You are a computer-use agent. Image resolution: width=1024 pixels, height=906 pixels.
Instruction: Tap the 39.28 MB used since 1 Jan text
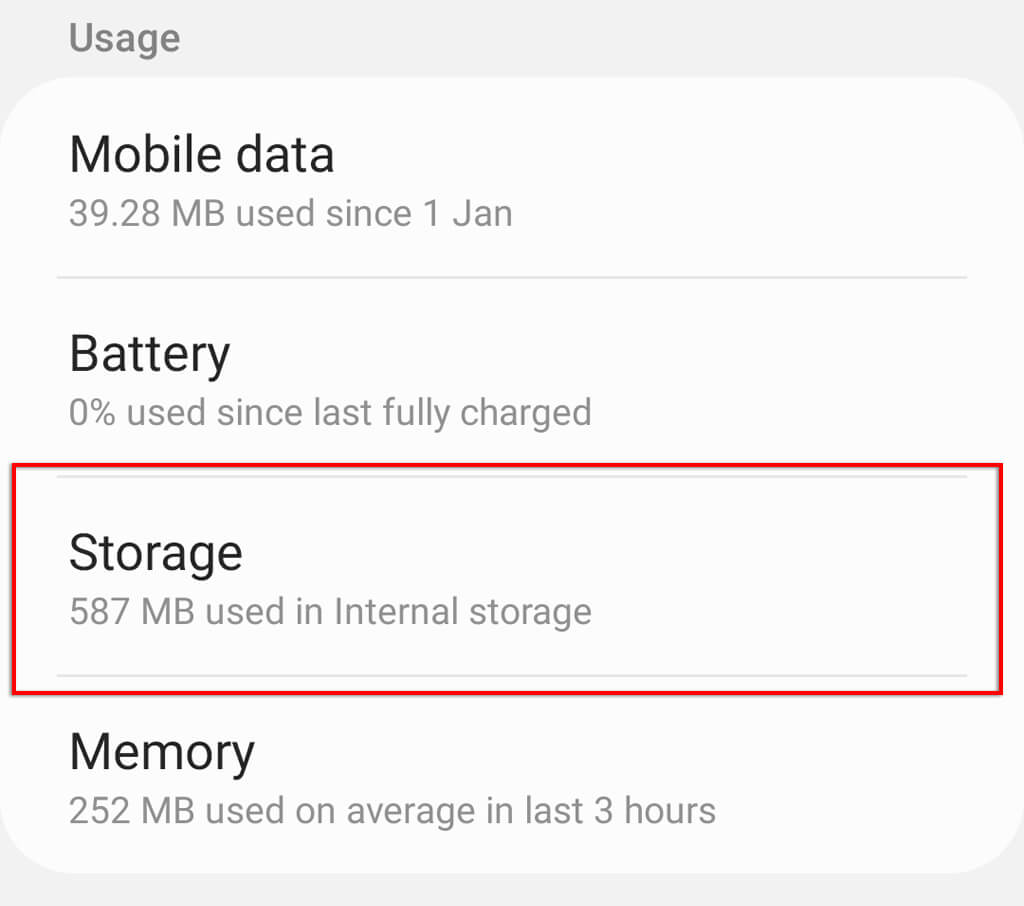click(x=291, y=214)
